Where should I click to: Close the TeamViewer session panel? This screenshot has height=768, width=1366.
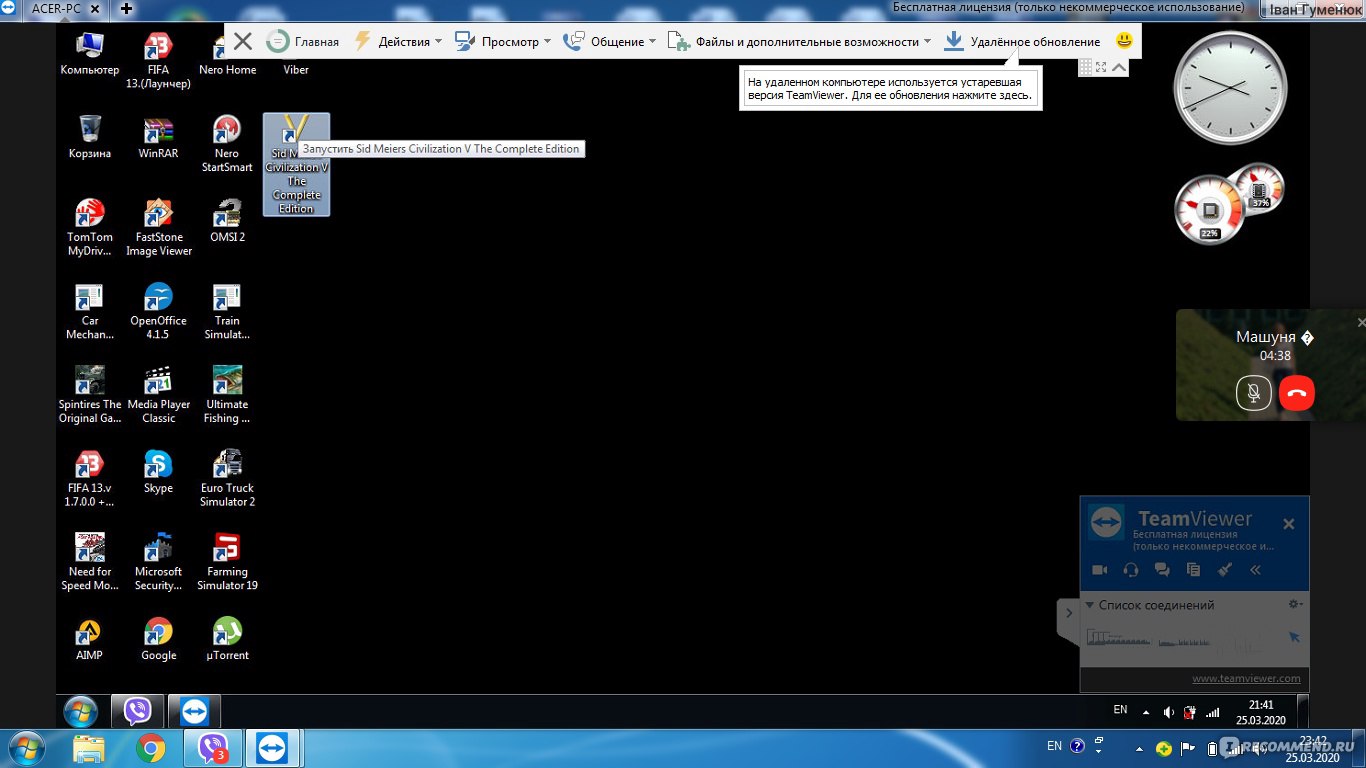click(1289, 524)
